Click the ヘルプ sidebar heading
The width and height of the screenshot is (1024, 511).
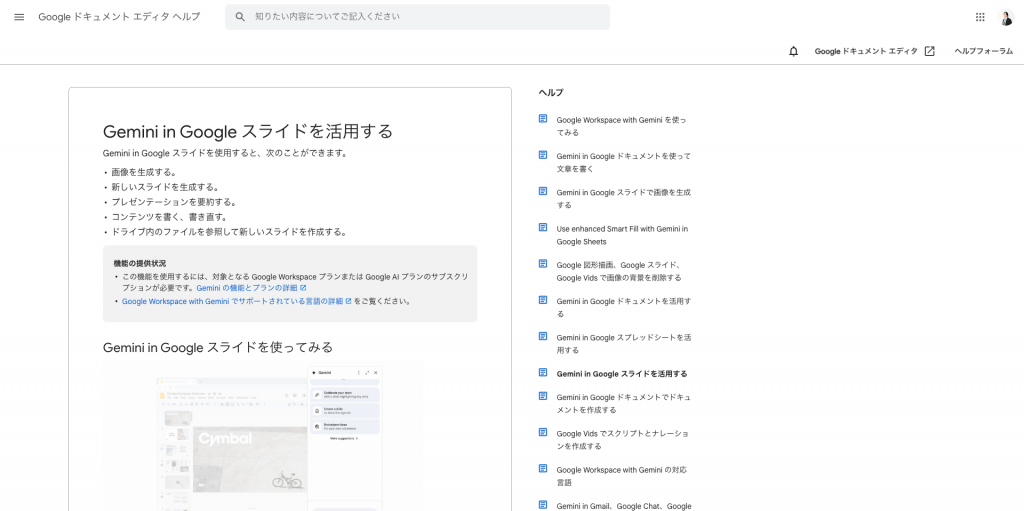point(551,92)
